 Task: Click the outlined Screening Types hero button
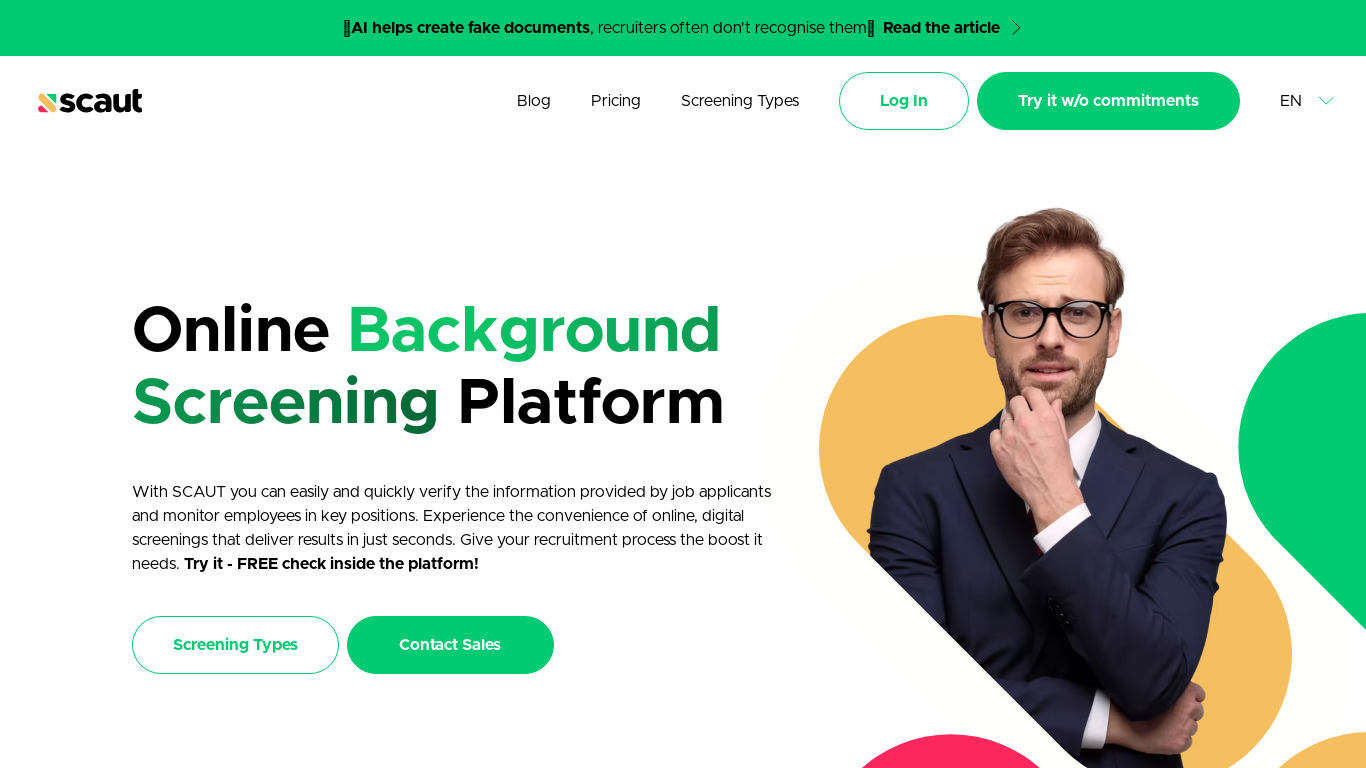[235, 645]
